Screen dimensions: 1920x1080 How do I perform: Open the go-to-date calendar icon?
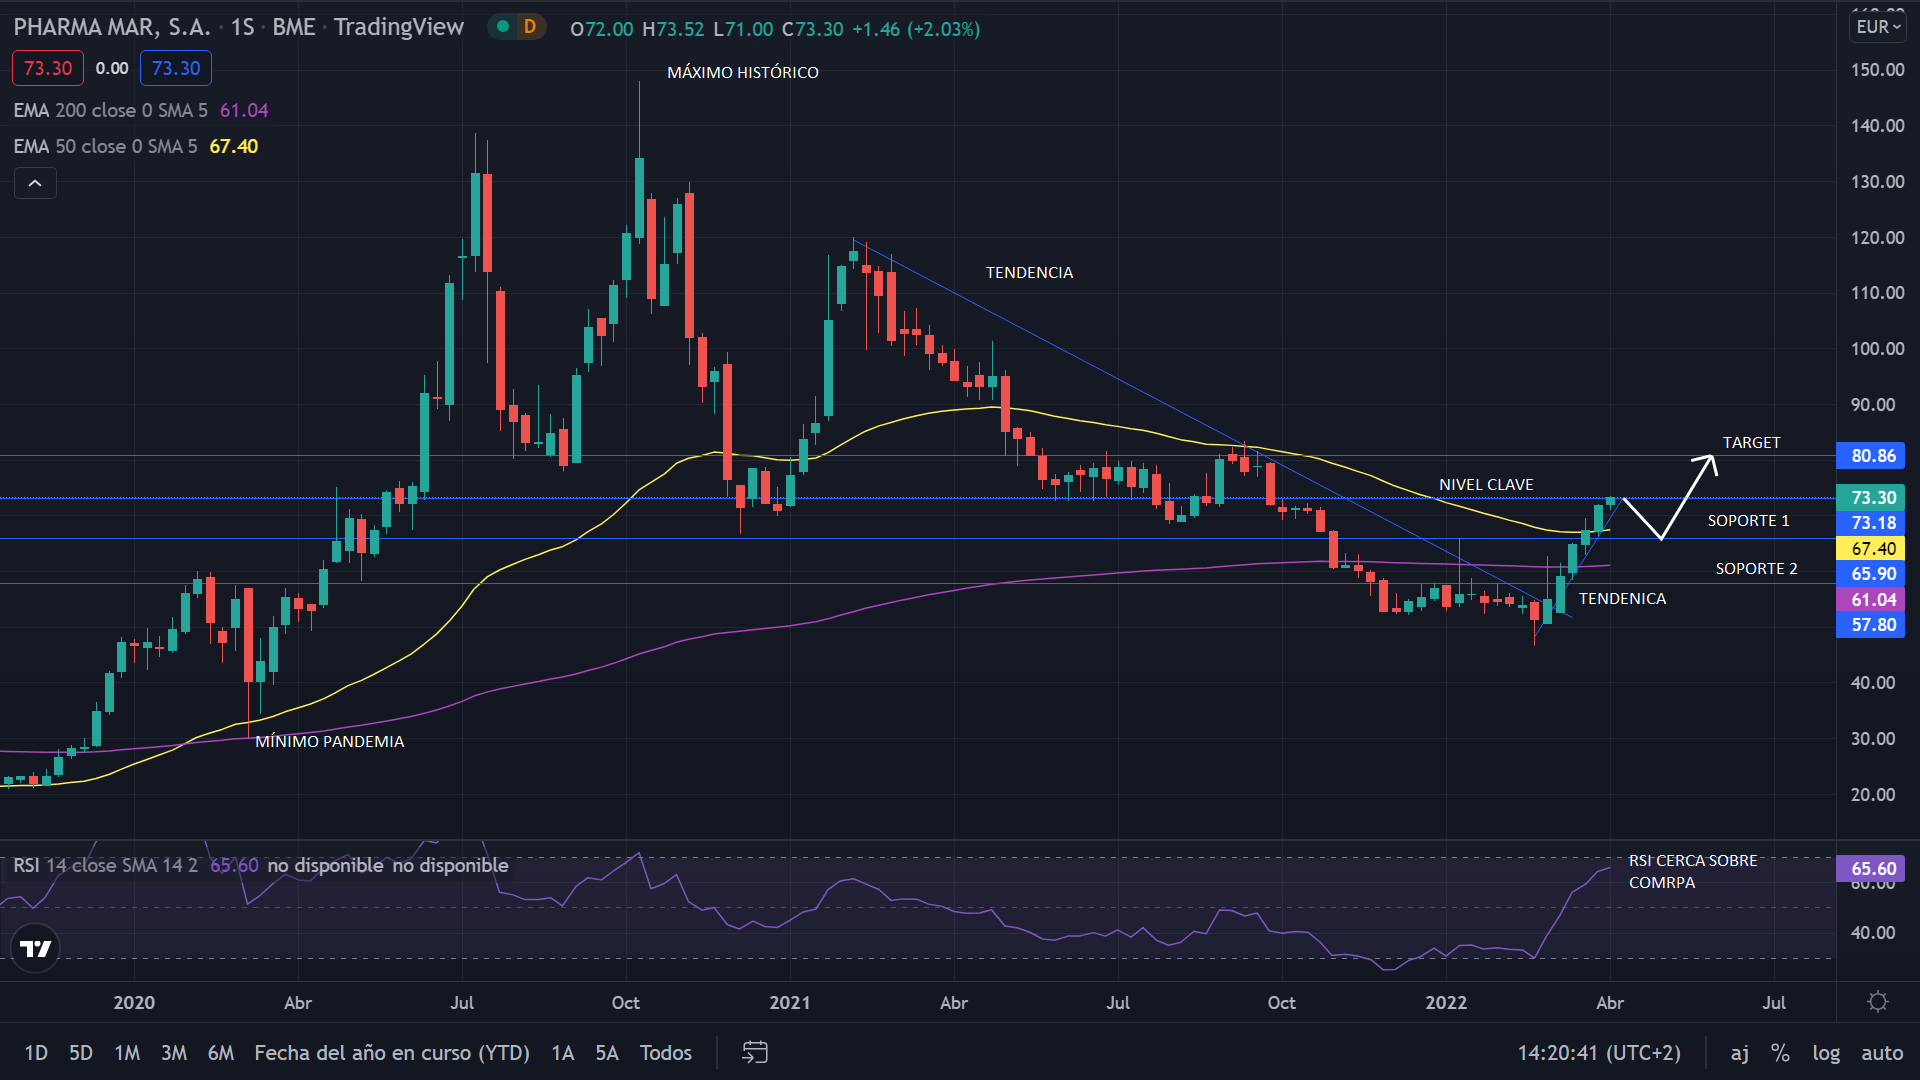[x=755, y=1052]
